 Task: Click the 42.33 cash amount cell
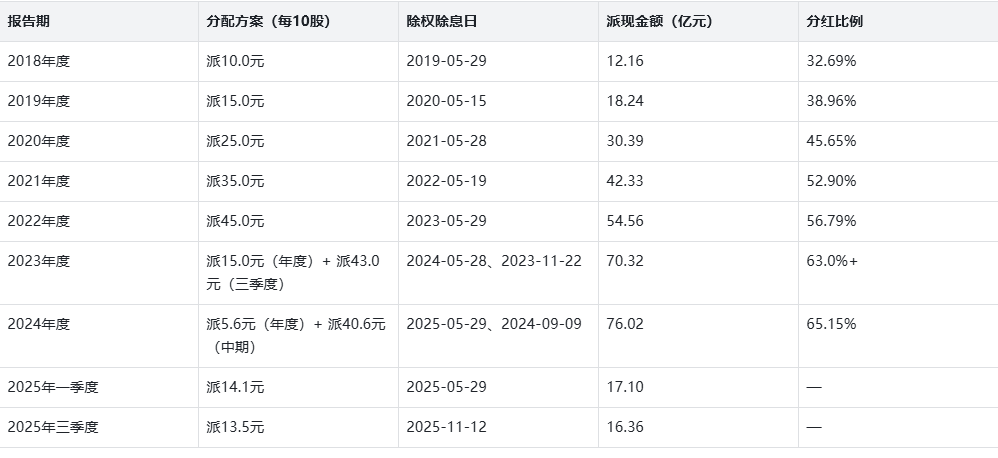click(x=625, y=181)
